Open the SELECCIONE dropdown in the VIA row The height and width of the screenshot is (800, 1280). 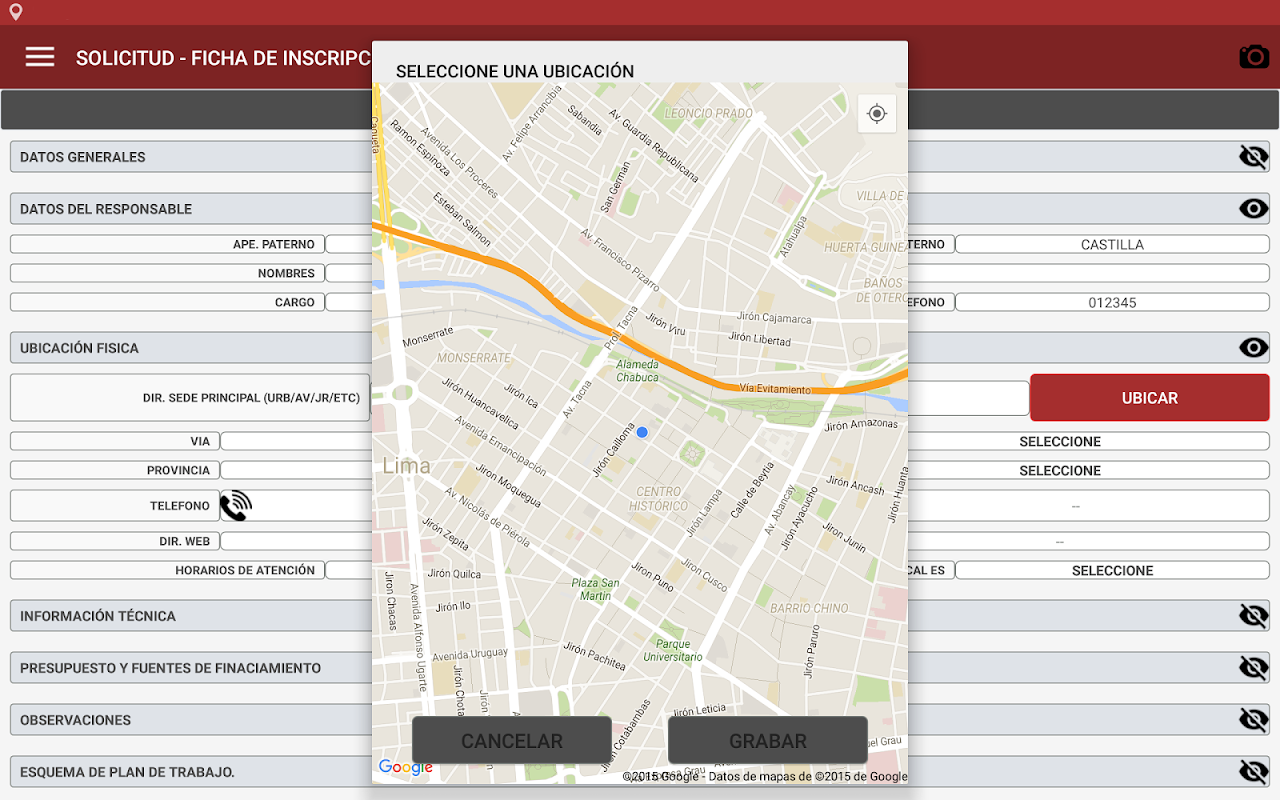[1060, 441]
